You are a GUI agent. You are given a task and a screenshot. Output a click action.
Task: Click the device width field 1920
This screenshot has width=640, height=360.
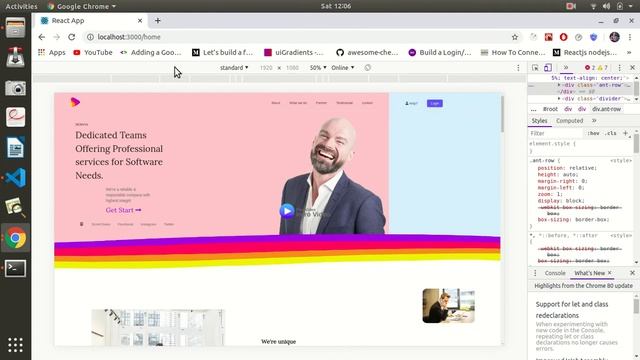tap(266, 68)
